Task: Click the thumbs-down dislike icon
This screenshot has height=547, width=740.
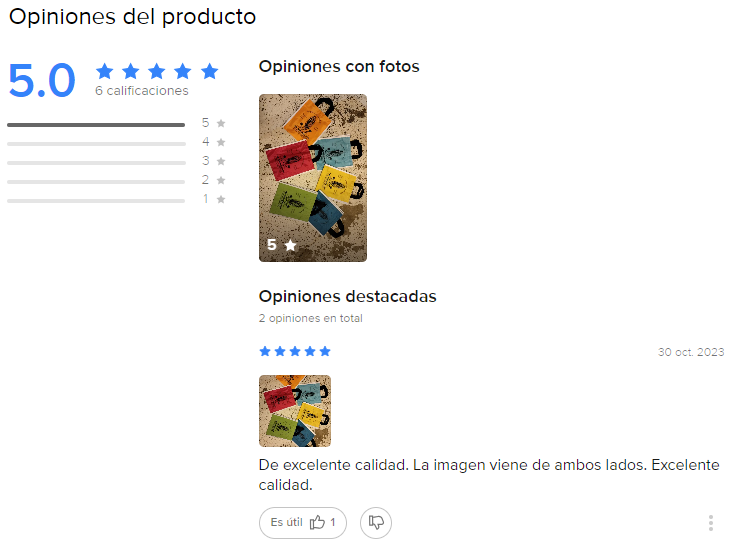Action: click(376, 522)
